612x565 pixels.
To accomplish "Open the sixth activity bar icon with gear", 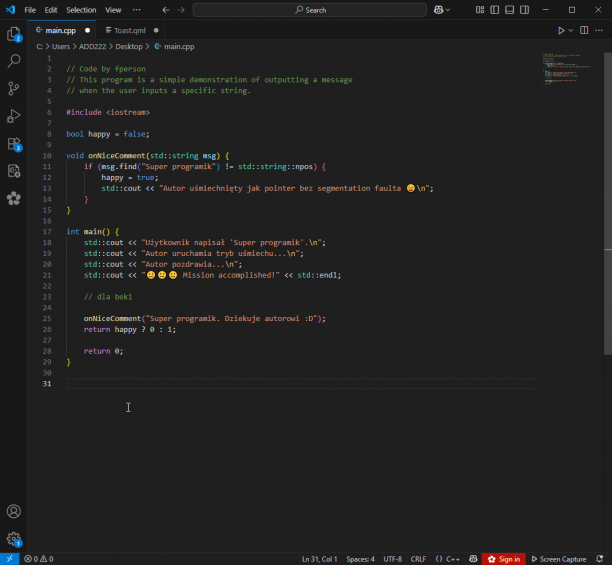I will pyautogui.click(x=14, y=171).
